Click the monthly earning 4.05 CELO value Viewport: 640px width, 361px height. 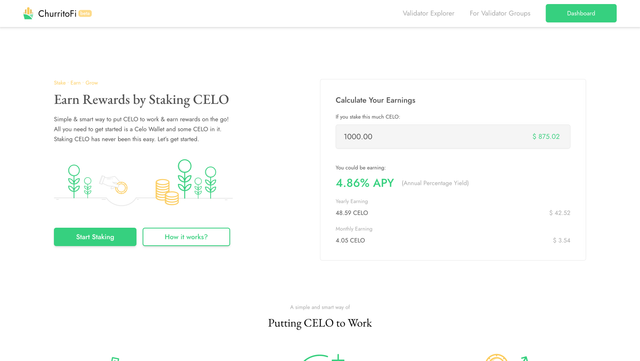[350, 241]
